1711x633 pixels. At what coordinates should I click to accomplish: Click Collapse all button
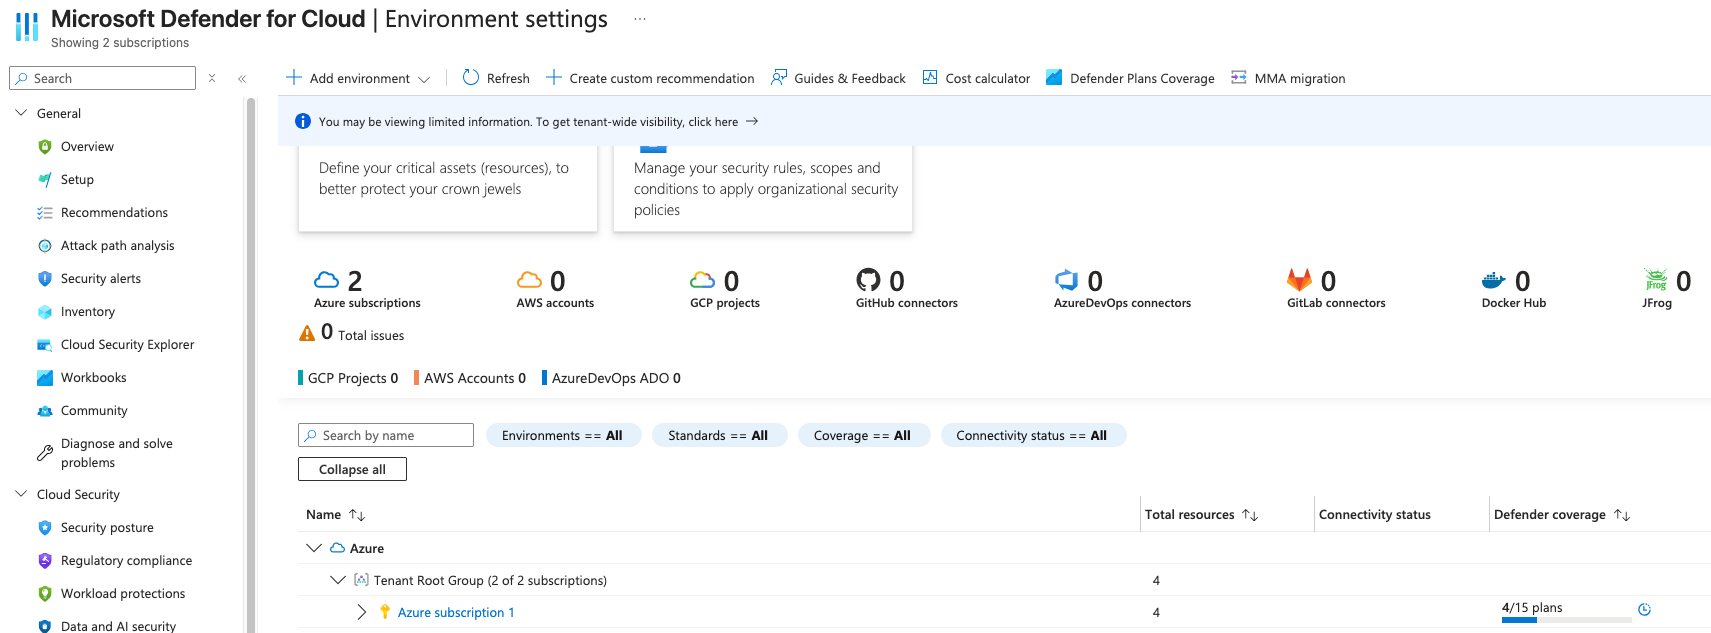coord(352,469)
